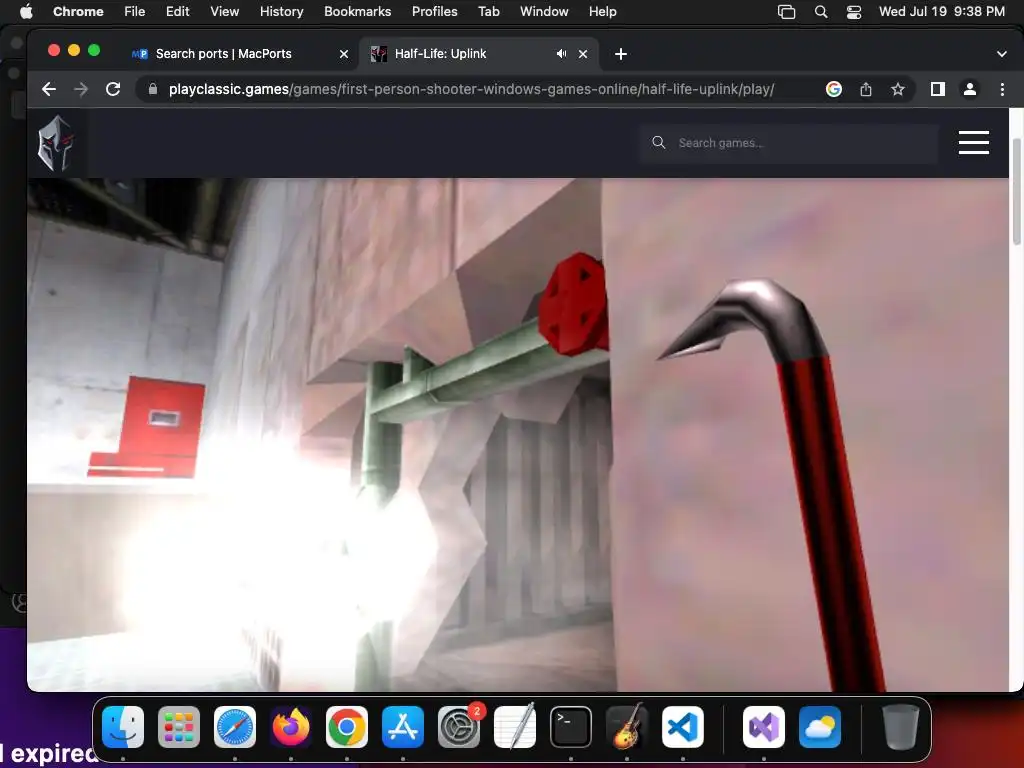Close the Search ports MacPorts tab
The width and height of the screenshot is (1024, 768).
[344, 54]
